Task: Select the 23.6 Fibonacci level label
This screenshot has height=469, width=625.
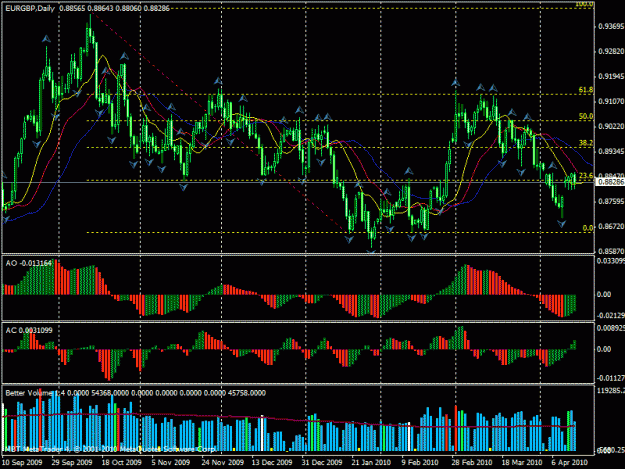Action: (586, 176)
